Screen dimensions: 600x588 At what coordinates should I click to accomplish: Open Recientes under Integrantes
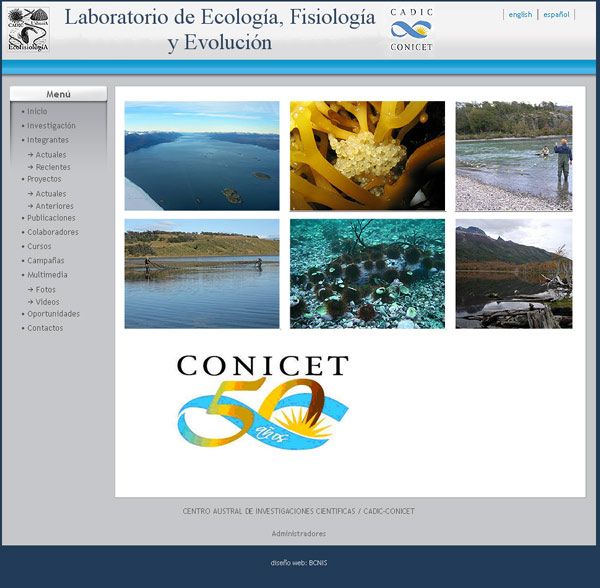click(x=53, y=167)
